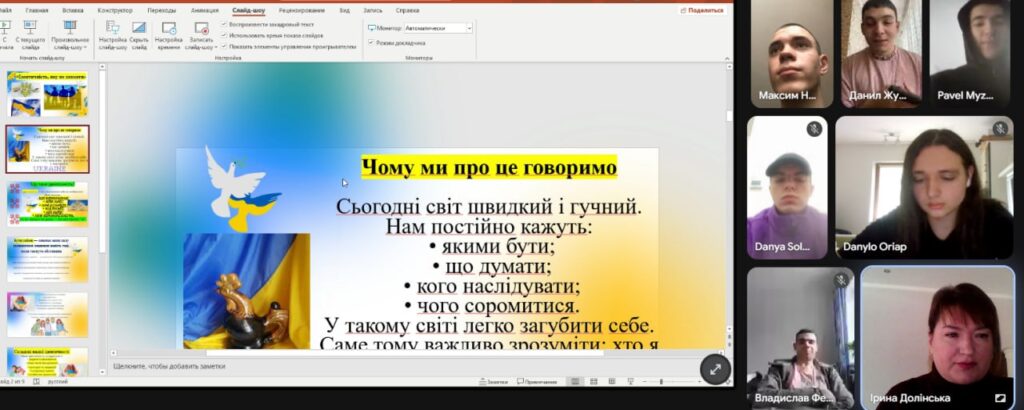Image resolution: width=1024 pixels, height=410 pixels.
Task: Adjust the zoom slider in status bar
Action: [x=662, y=381]
